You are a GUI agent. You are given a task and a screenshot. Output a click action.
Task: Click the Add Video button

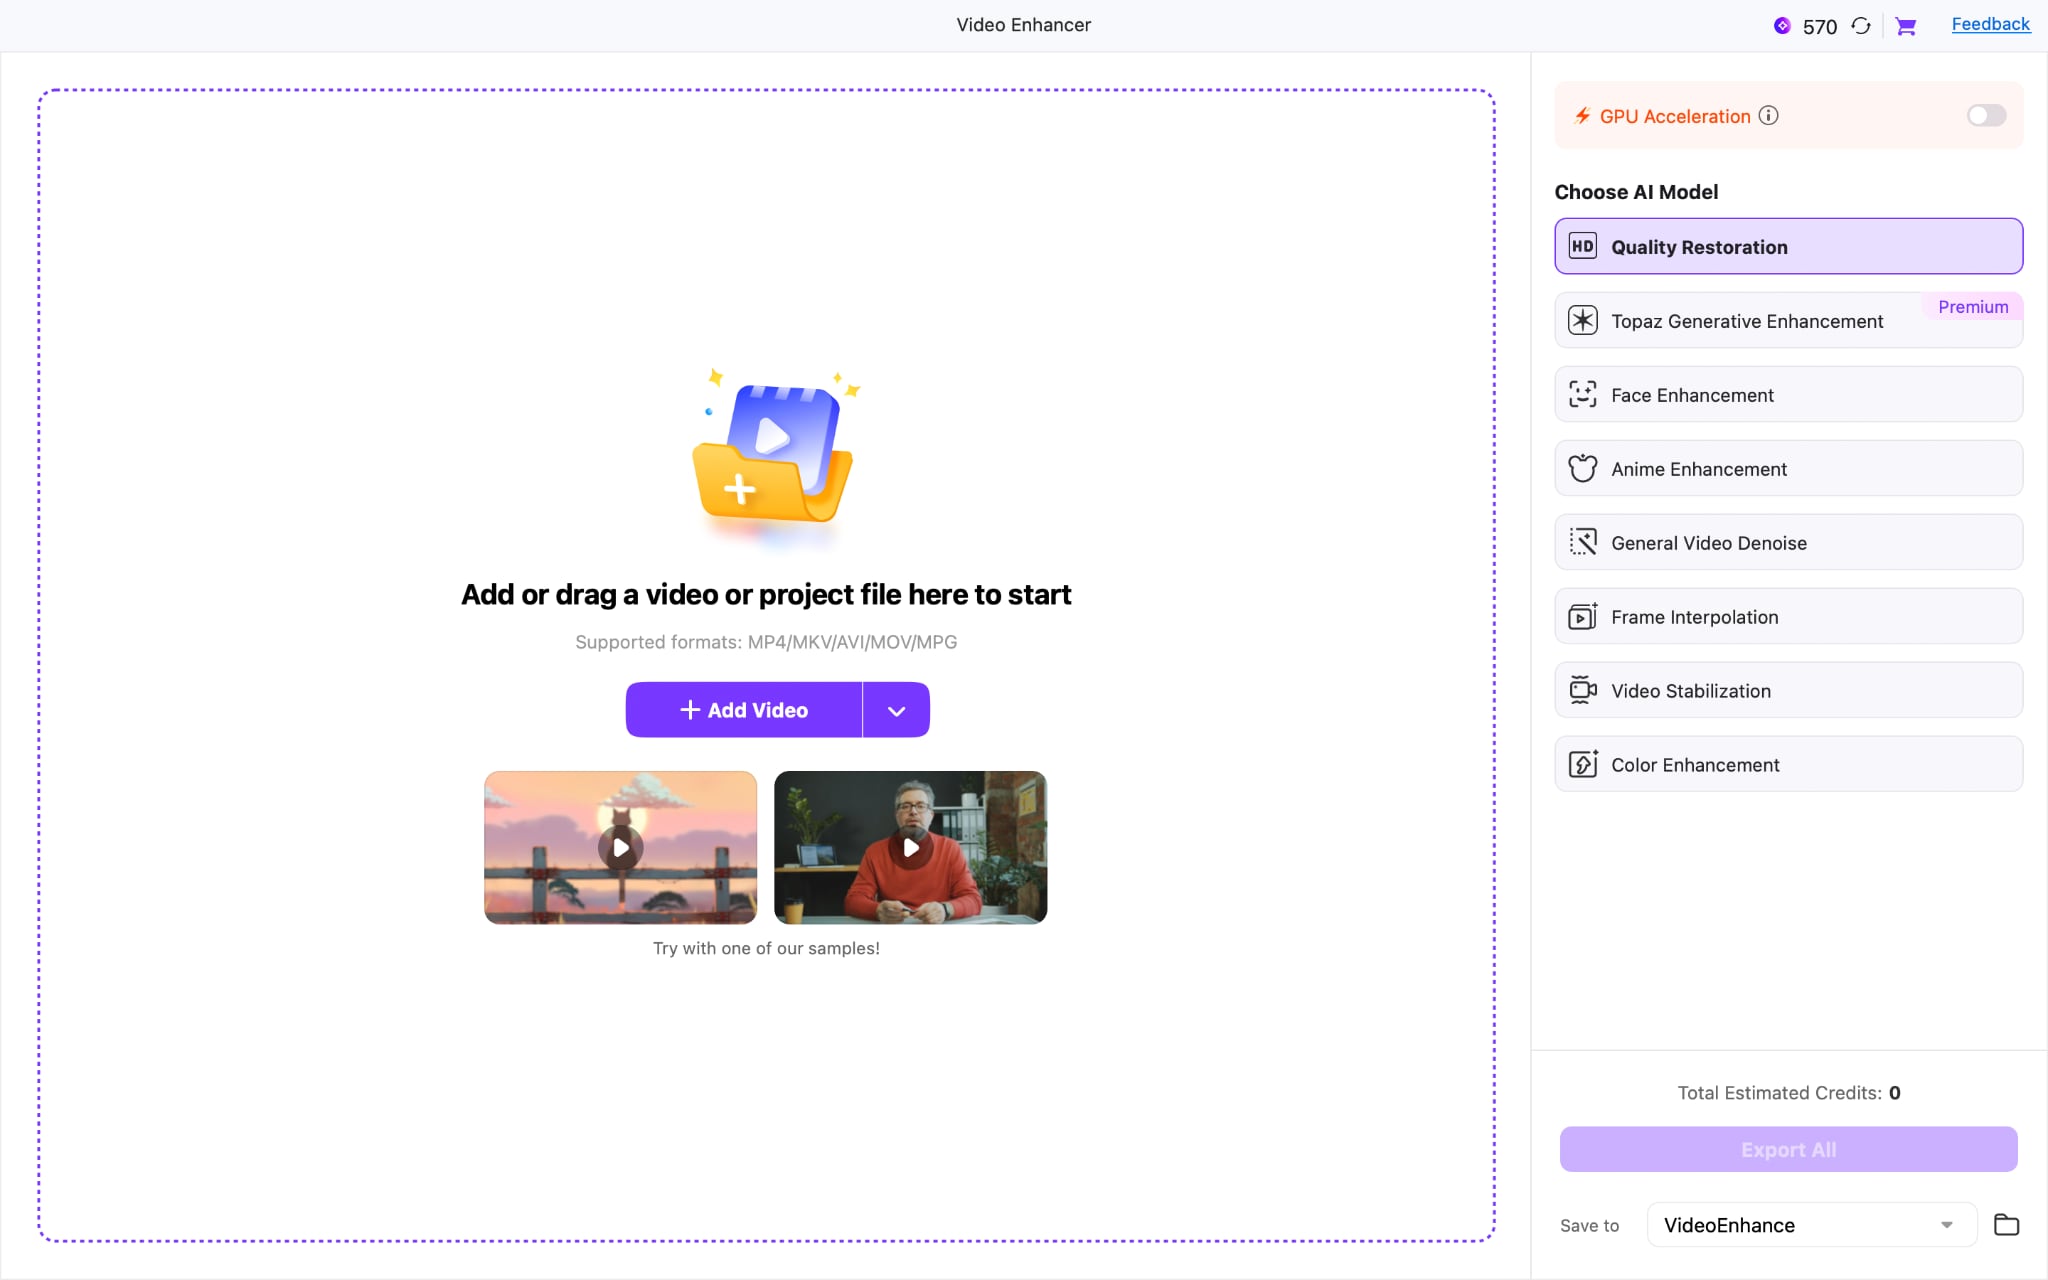[743, 709]
